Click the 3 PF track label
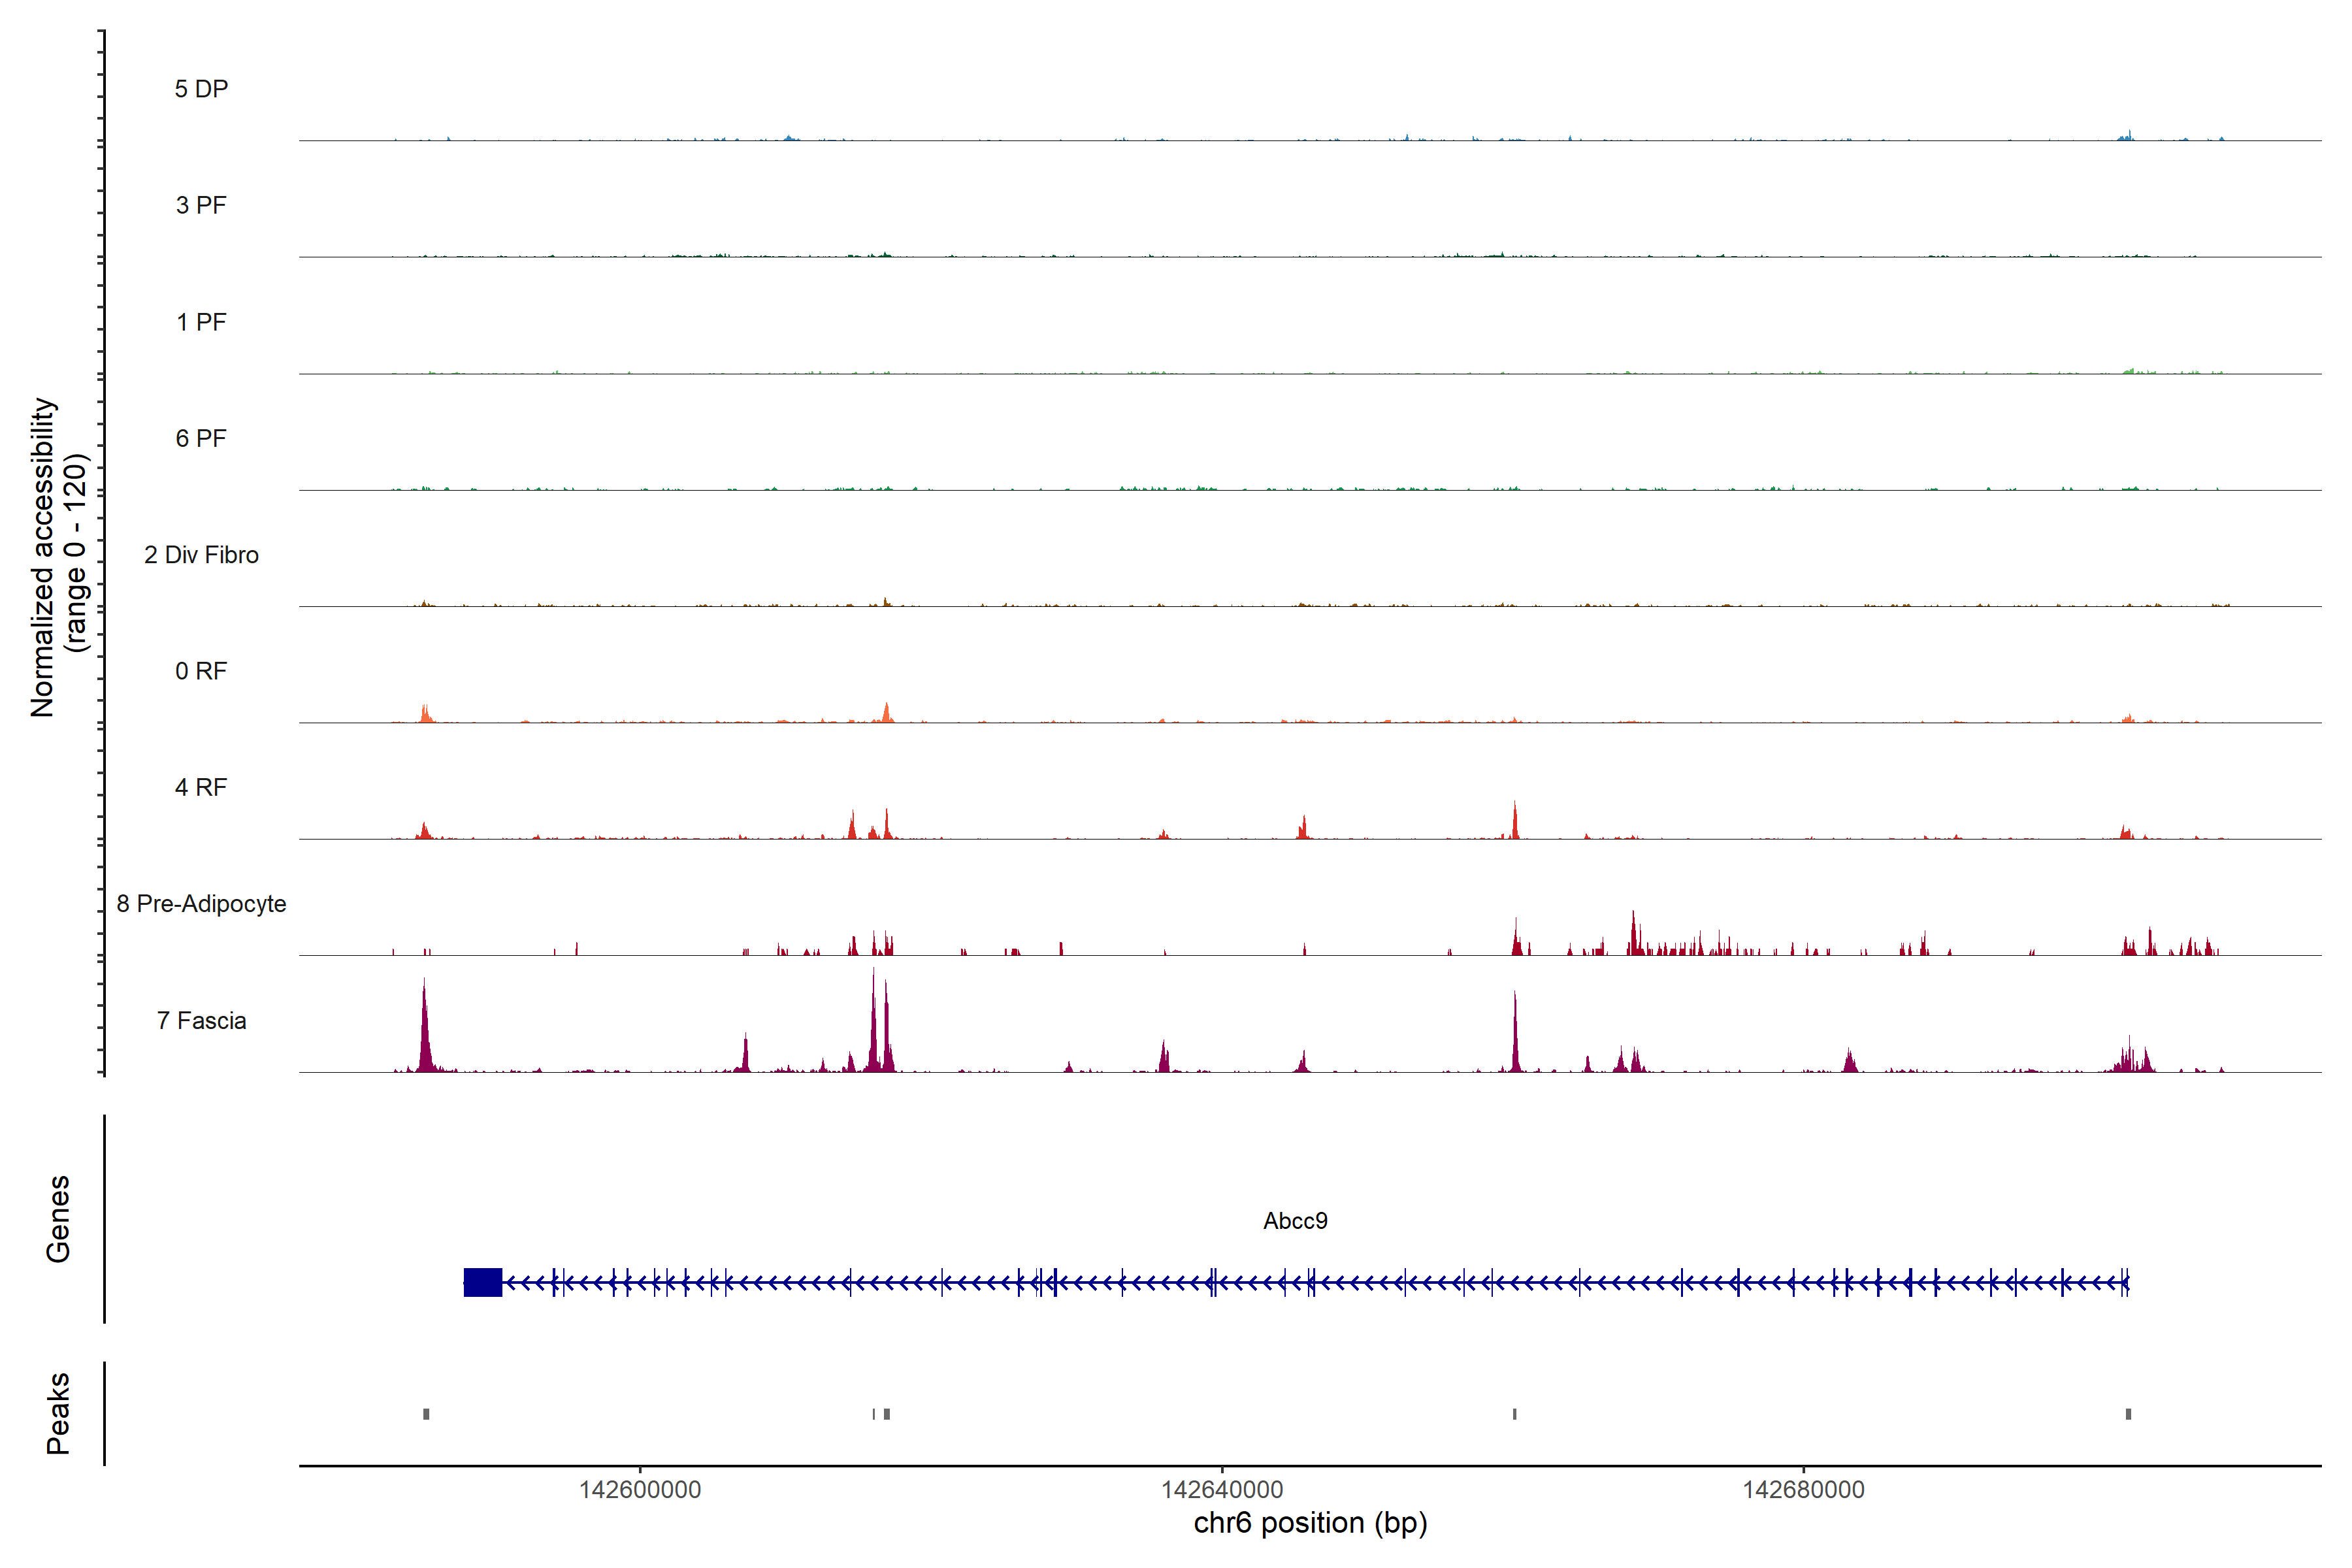This screenshot has width=2352, height=1568. (201, 205)
